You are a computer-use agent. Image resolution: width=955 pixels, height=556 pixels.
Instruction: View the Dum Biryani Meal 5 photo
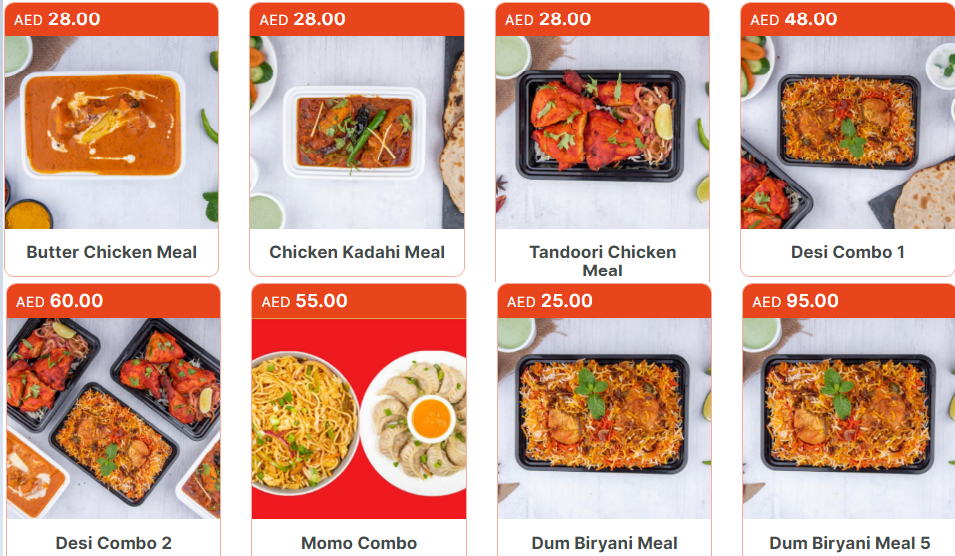pos(849,418)
